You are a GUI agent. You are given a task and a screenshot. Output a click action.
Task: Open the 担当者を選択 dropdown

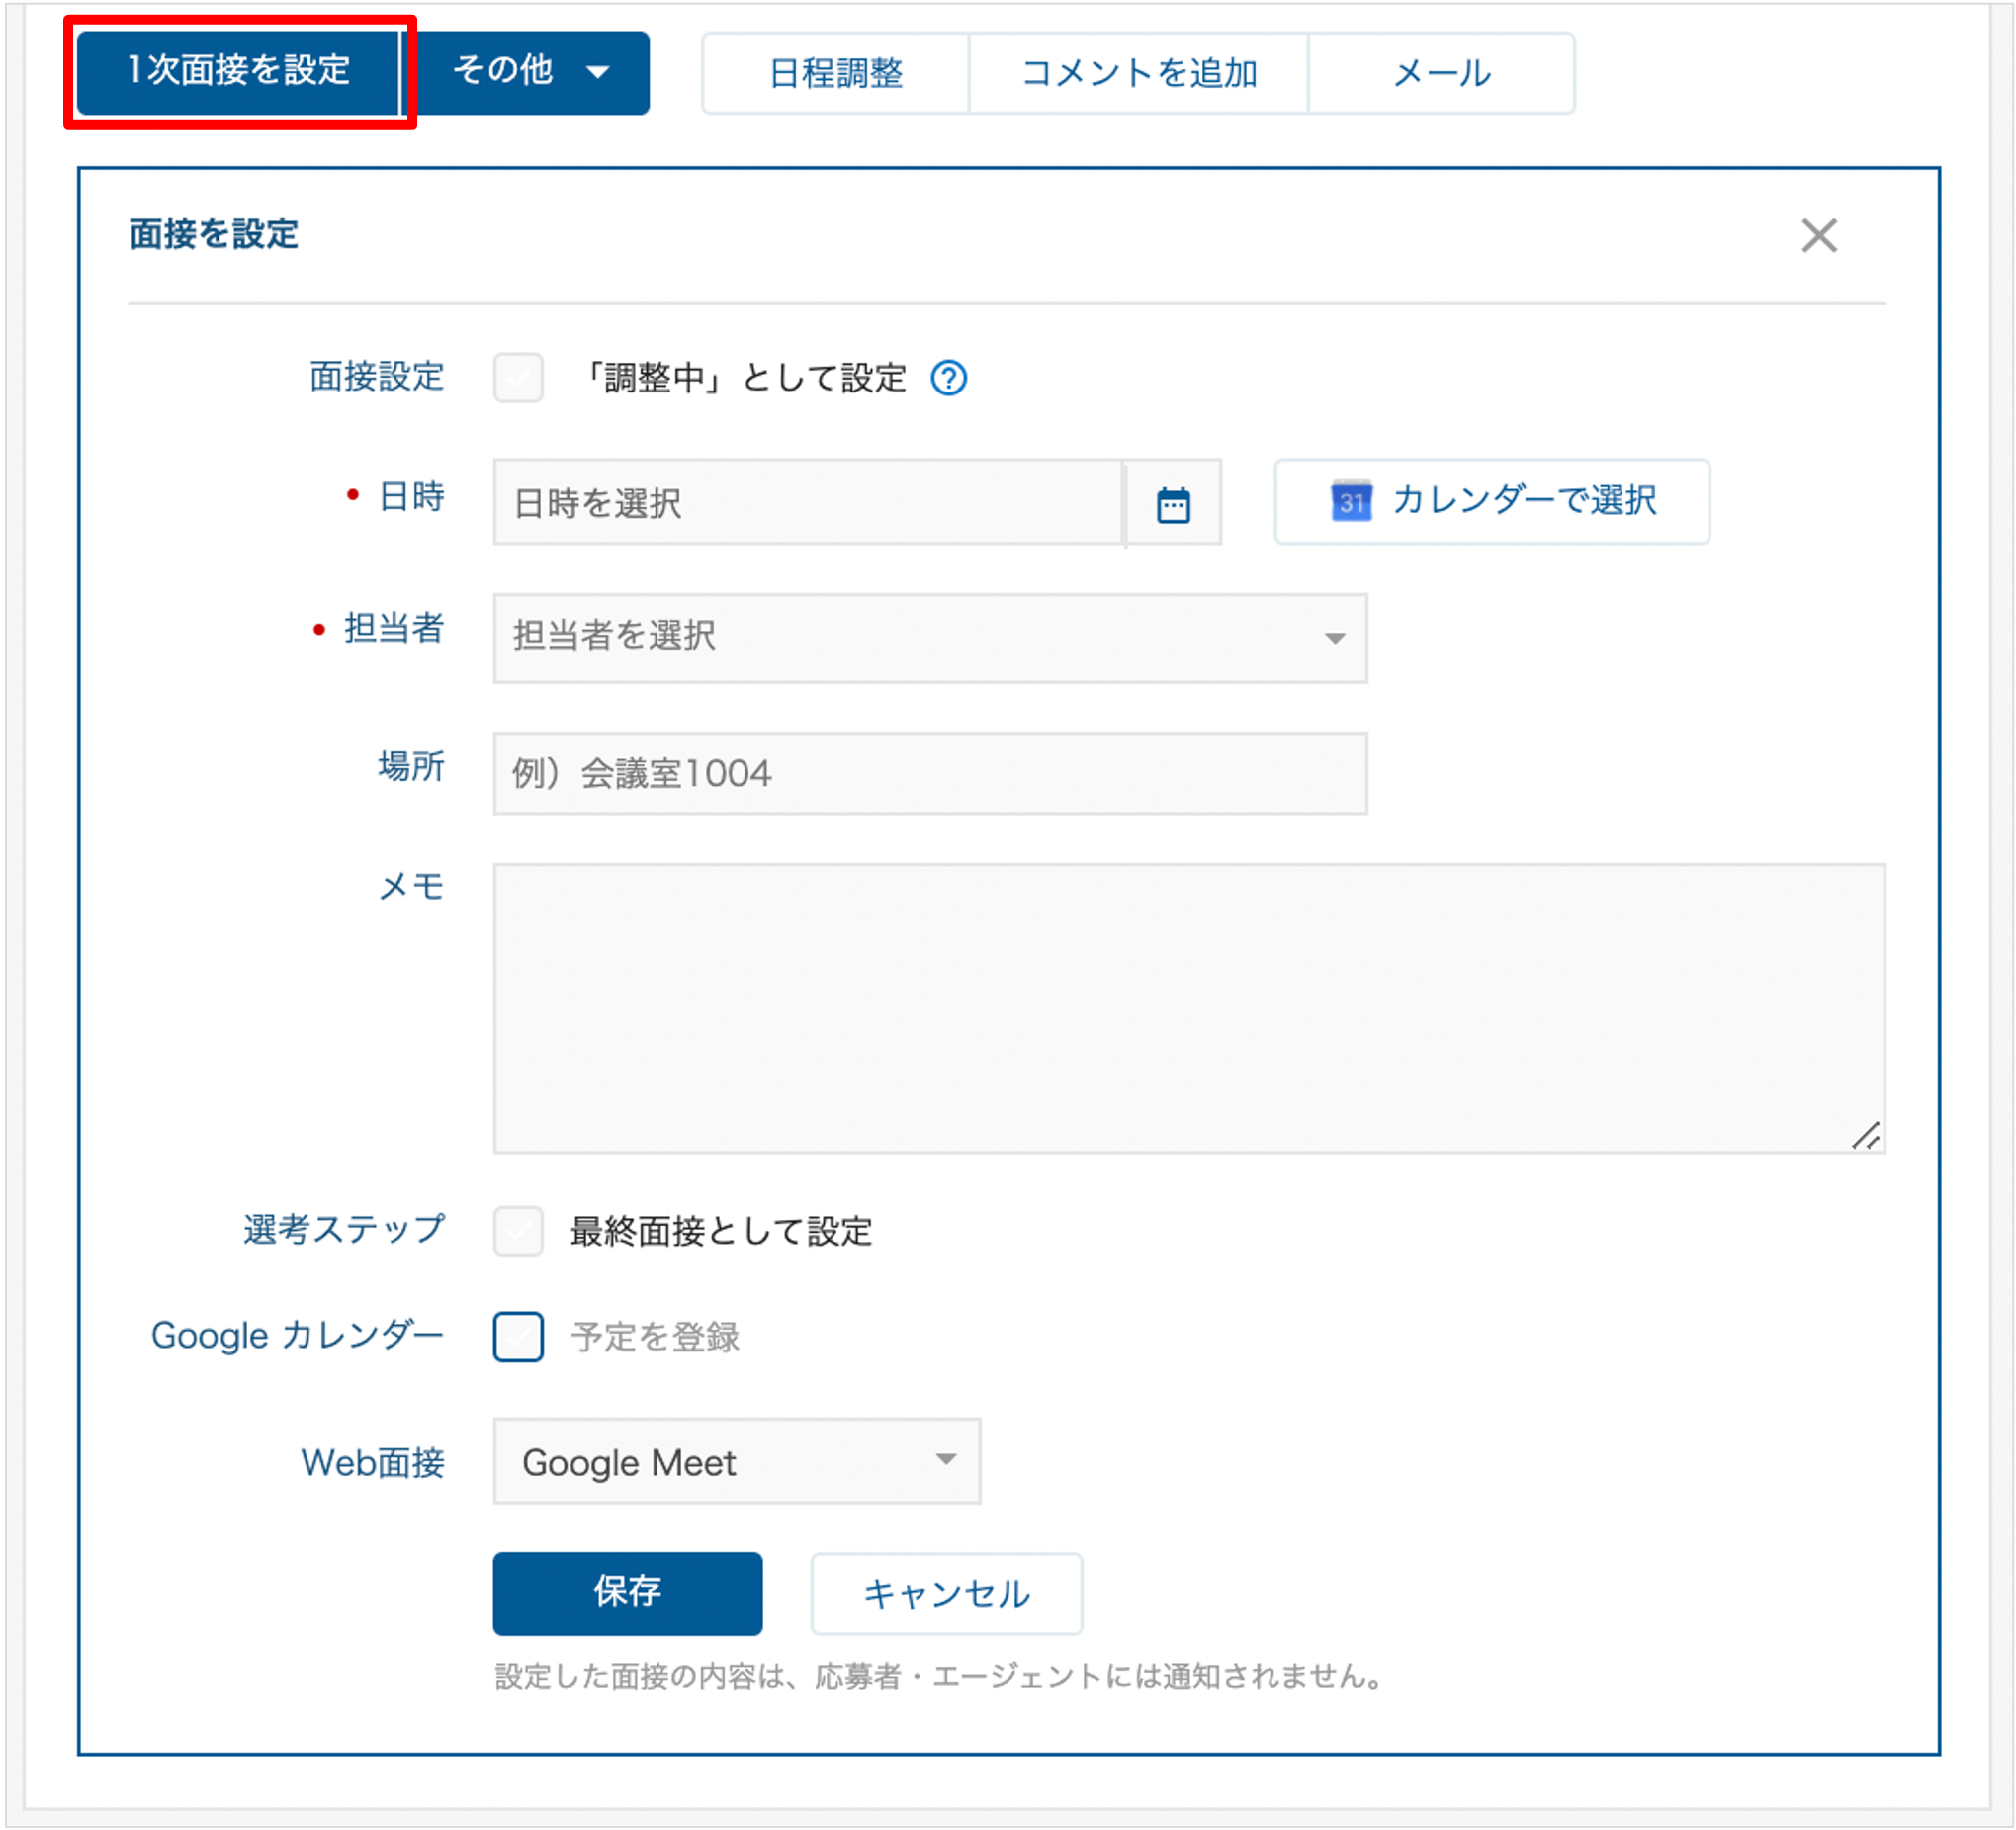coord(930,638)
